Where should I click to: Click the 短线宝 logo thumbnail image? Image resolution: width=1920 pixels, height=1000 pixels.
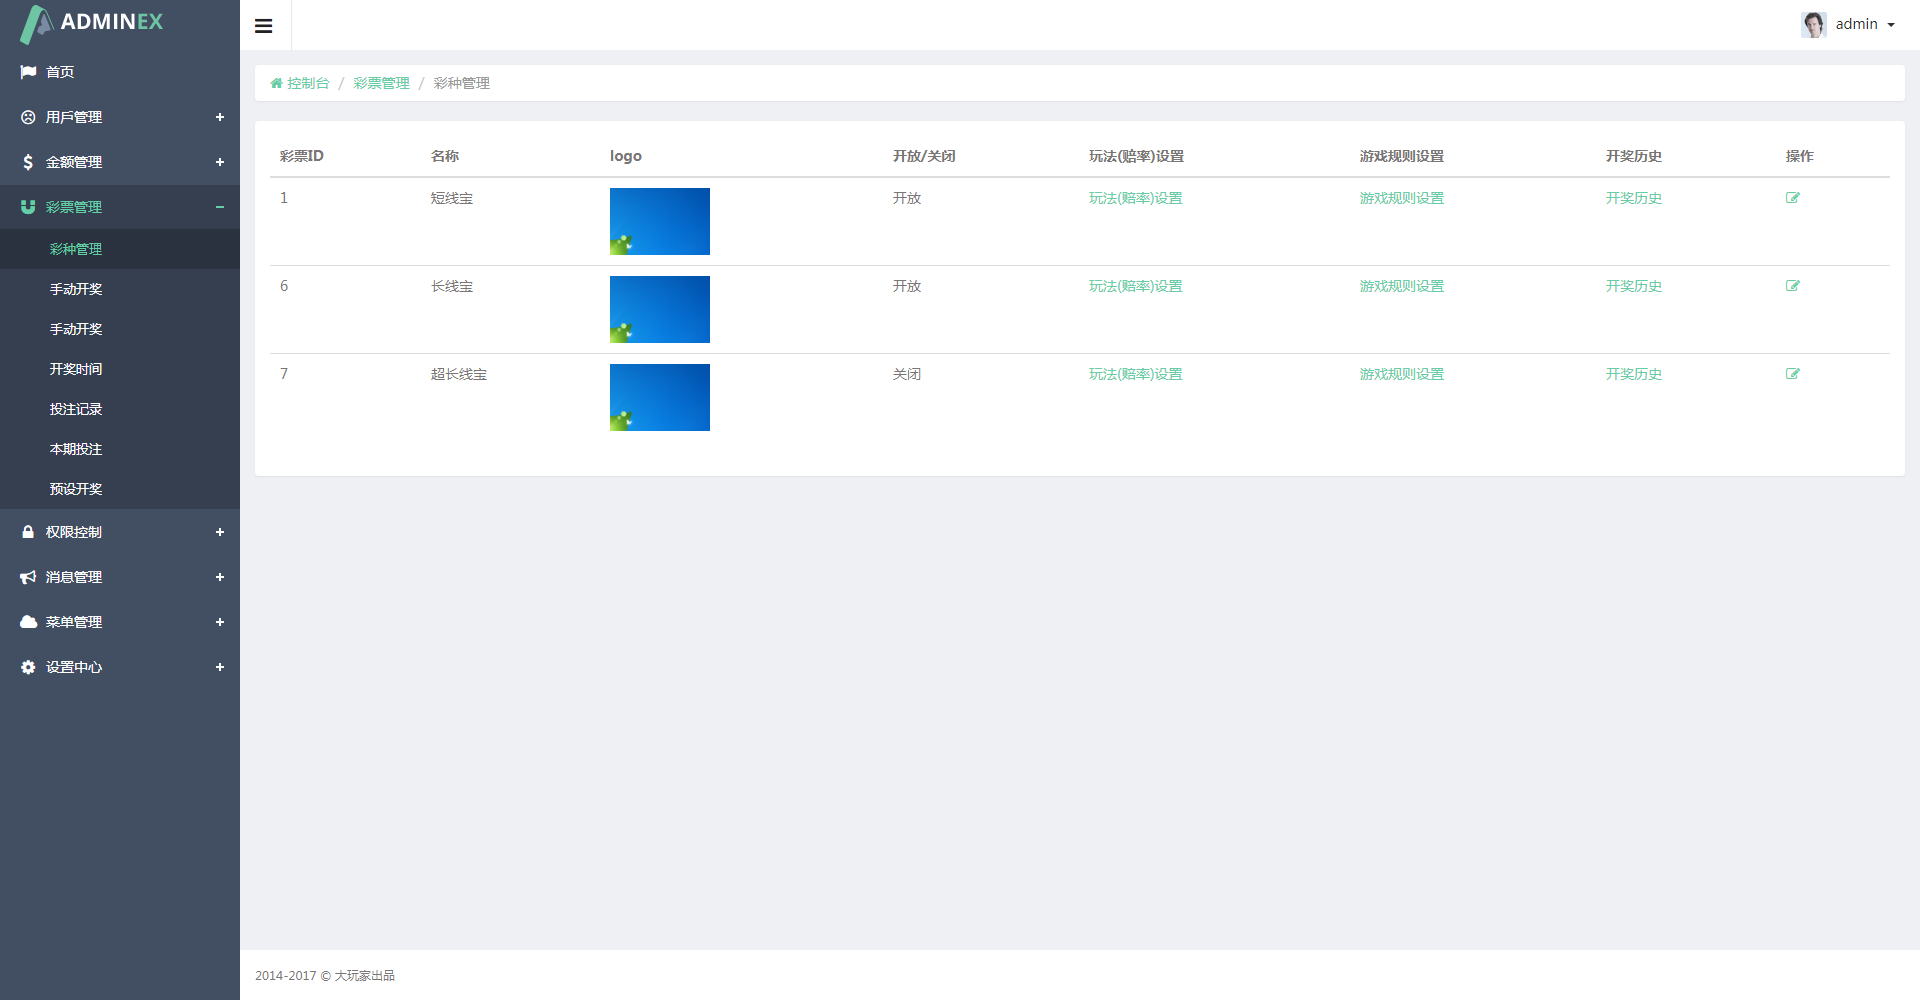pyautogui.click(x=660, y=221)
